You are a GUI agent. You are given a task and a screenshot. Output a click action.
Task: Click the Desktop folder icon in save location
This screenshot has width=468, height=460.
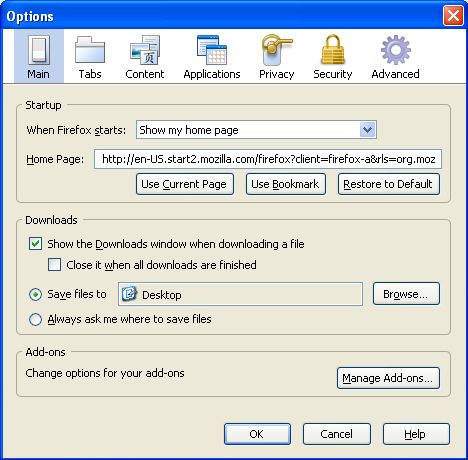click(129, 294)
